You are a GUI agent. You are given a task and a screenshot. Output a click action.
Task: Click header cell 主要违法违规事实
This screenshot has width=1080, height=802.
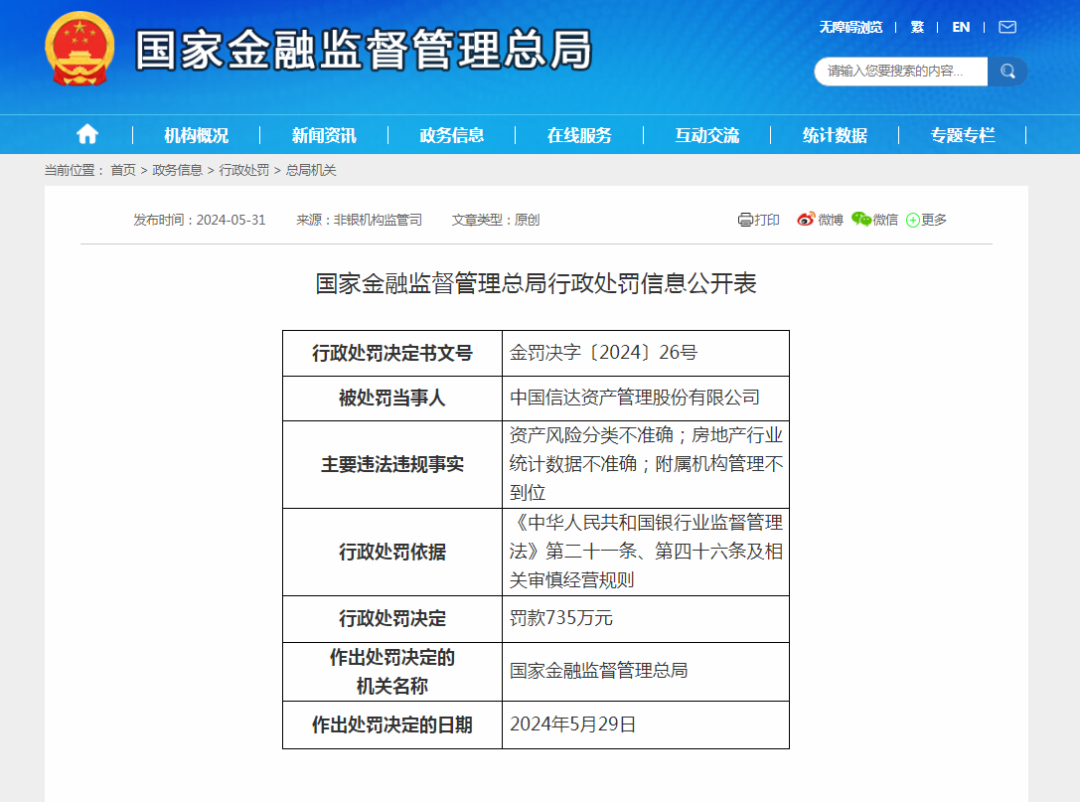[x=393, y=464]
